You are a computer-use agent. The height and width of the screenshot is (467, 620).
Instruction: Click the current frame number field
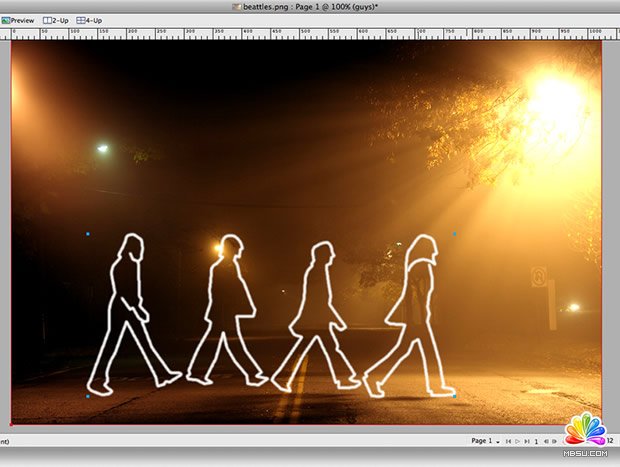tap(536, 441)
